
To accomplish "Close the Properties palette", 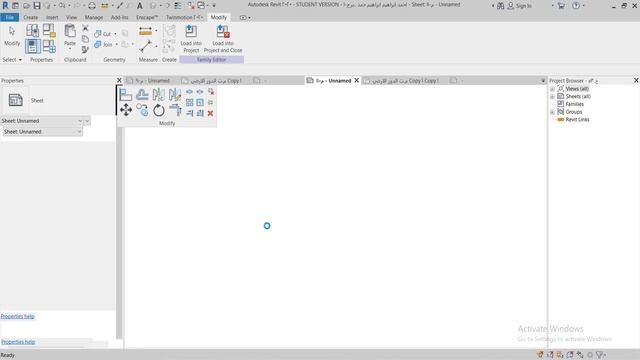I will pyautogui.click(x=119, y=80).
